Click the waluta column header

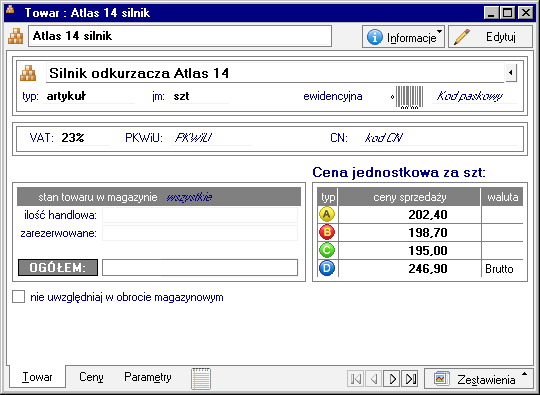click(502, 197)
